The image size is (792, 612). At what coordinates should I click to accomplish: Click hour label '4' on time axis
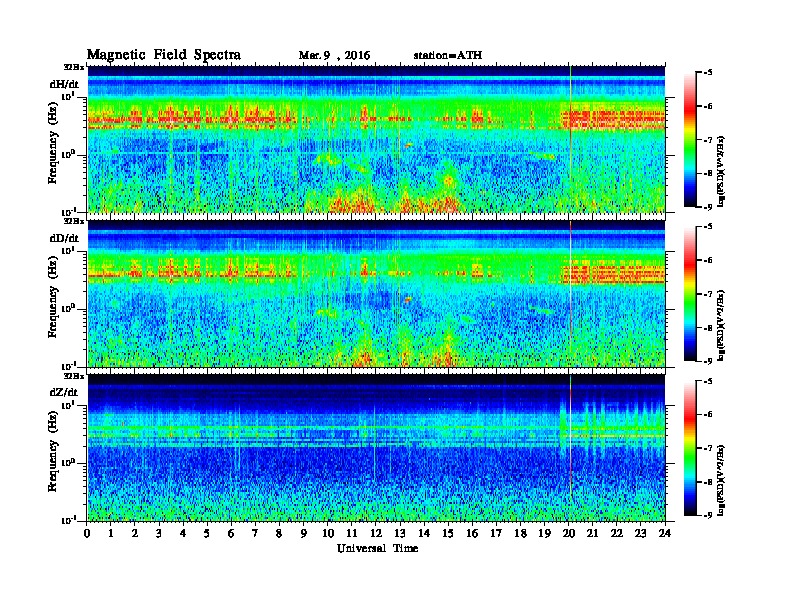pyautogui.click(x=183, y=534)
